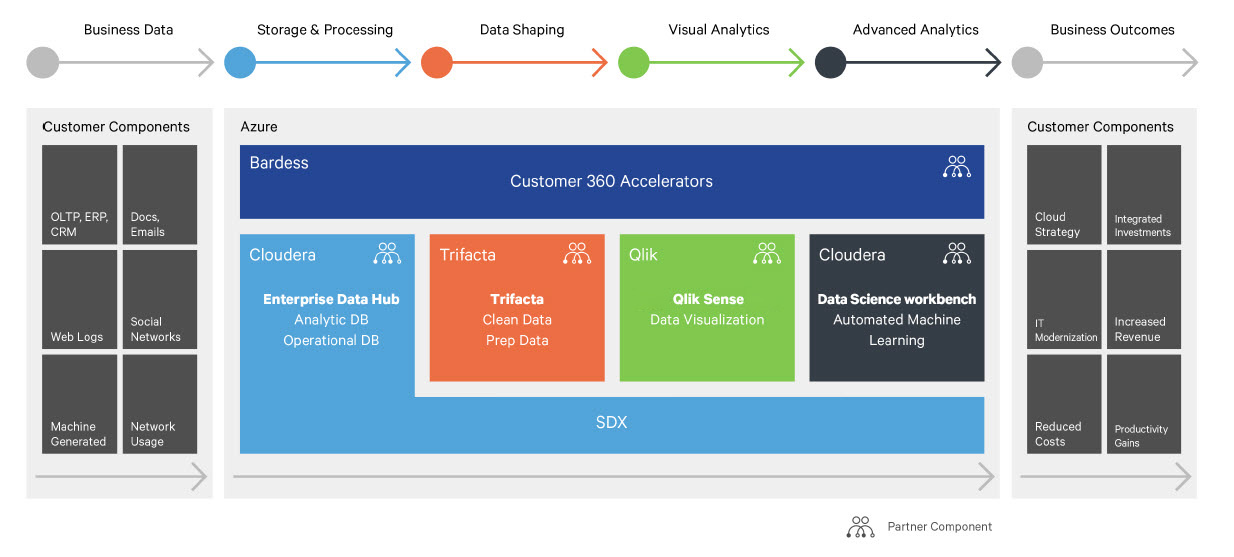The height and width of the screenshot is (557, 1234).
Task: Click the Business Data stage heading
Action: coord(128,30)
